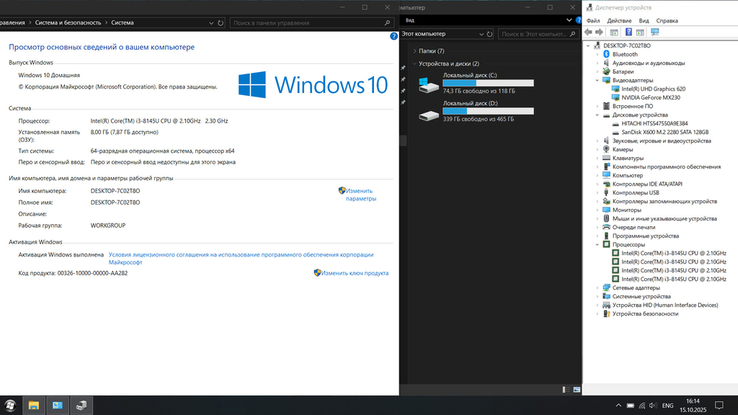The height and width of the screenshot is (415, 738).
Task: Collapse the Процессоры node
Action: pos(597,245)
